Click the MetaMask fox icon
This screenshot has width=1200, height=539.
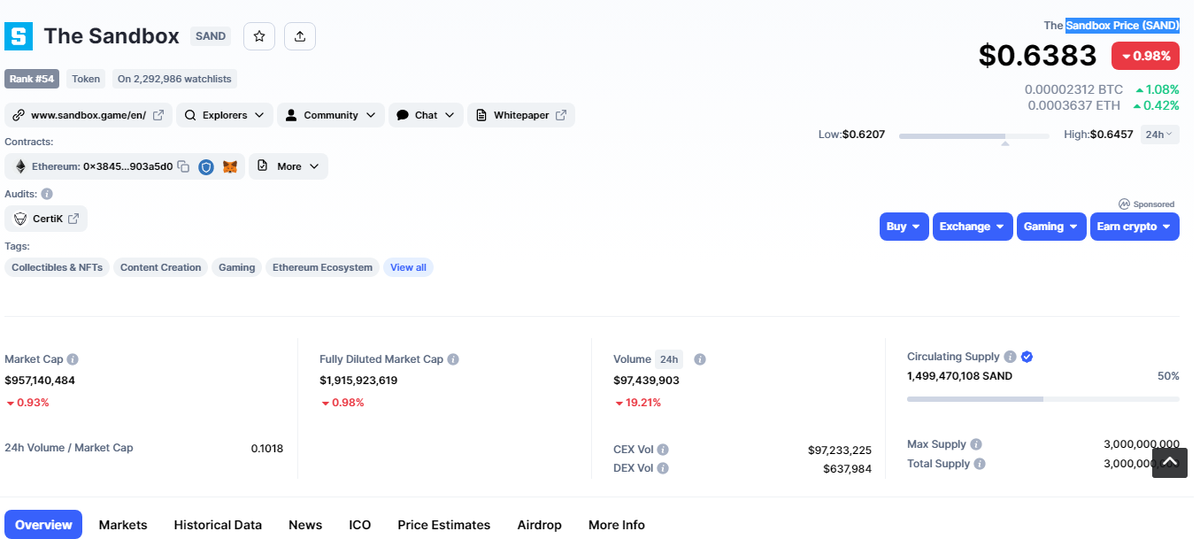pos(230,167)
